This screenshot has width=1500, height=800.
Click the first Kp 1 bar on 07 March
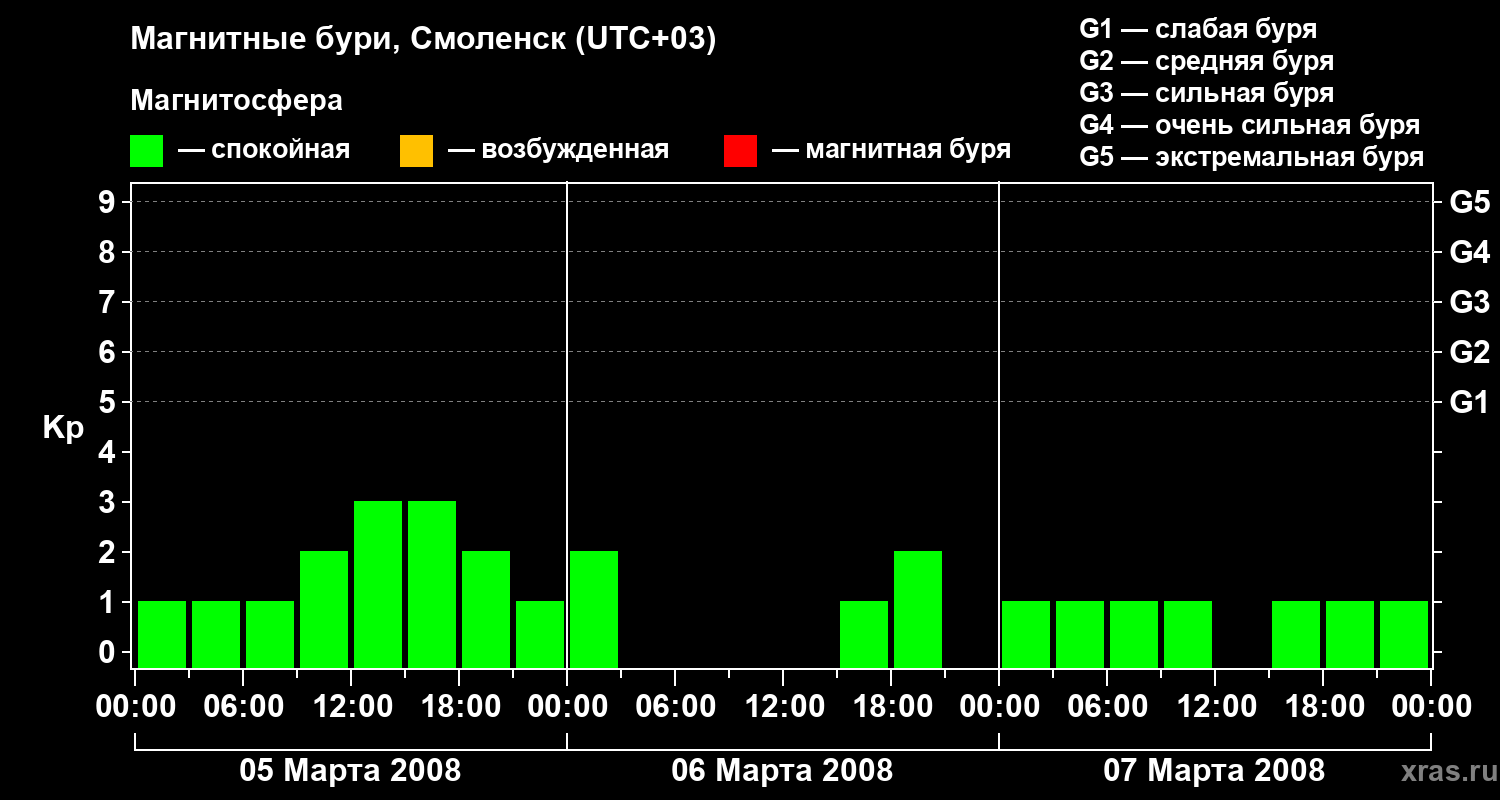1026,634
